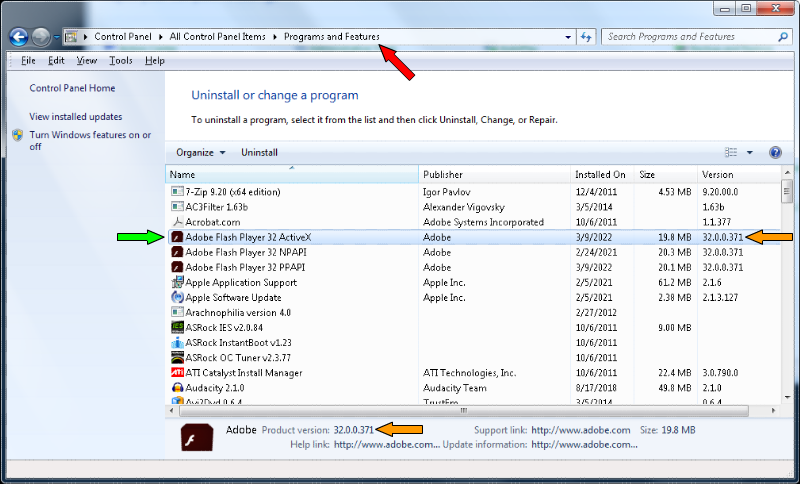Click the Flash Player 32 PPAPI icon
This screenshot has width=800, height=484.
pos(177,267)
